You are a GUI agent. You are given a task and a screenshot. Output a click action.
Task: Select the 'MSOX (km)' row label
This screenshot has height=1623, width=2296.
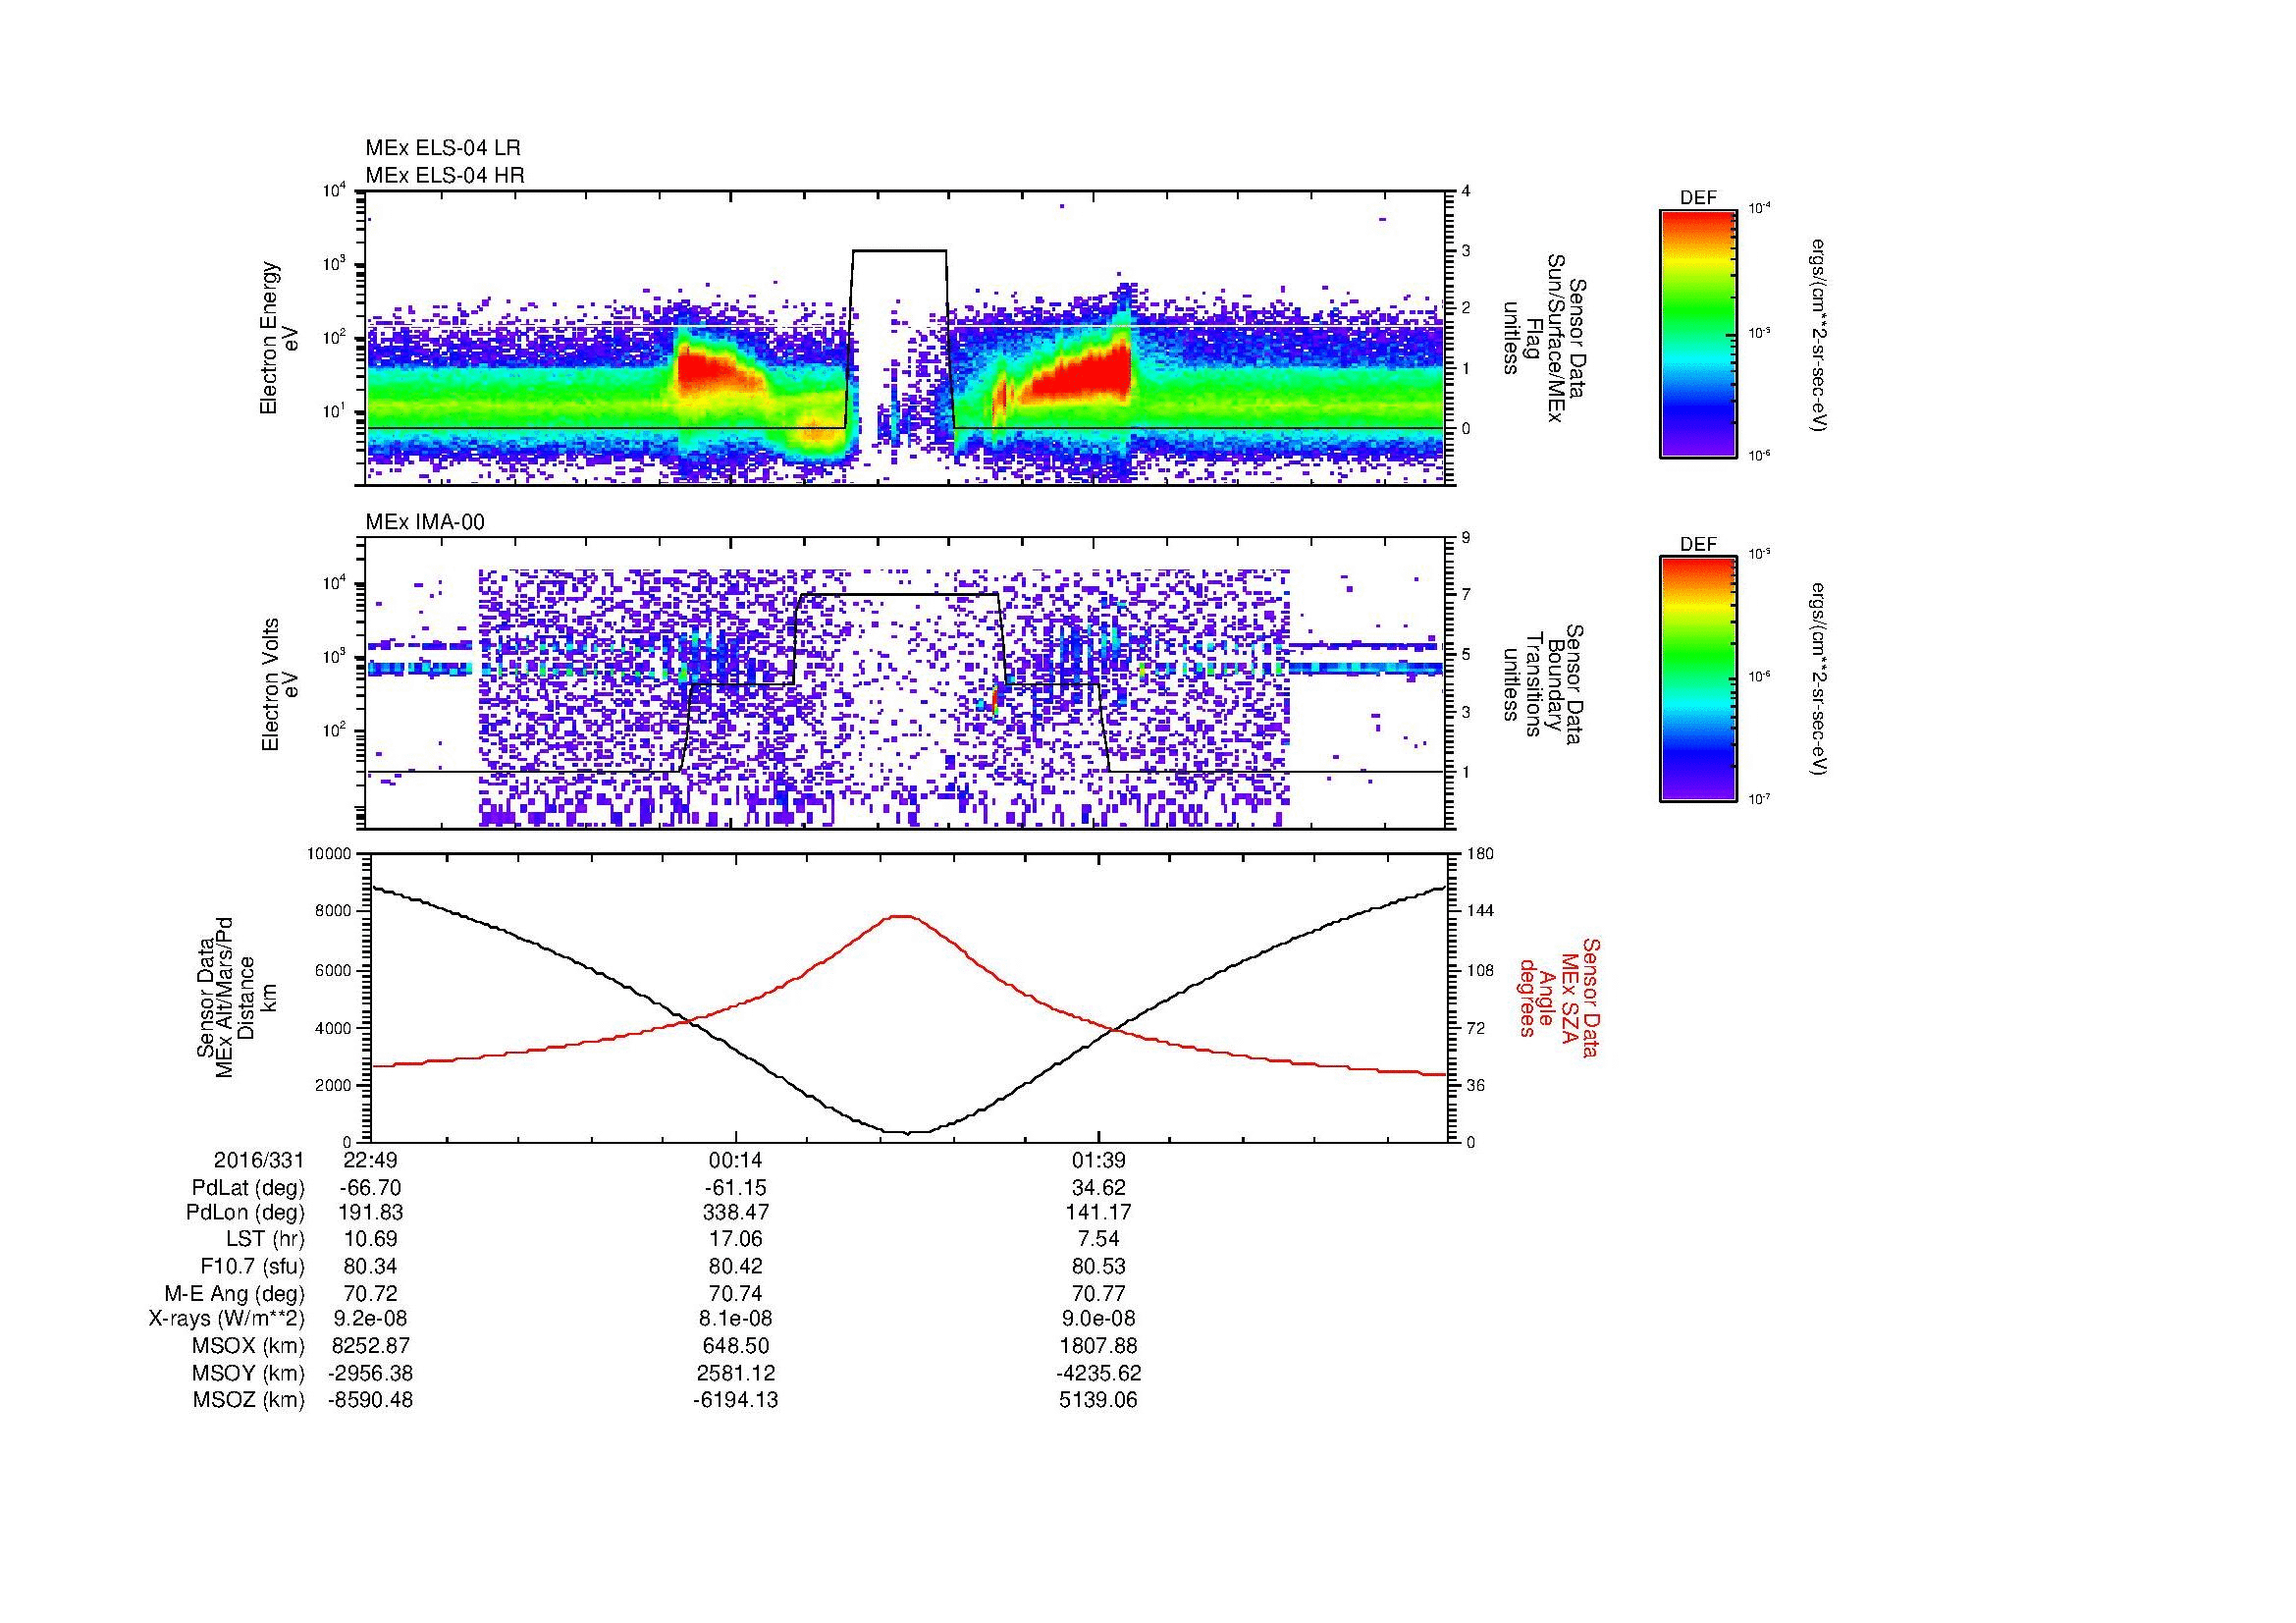(x=249, y=1347)
